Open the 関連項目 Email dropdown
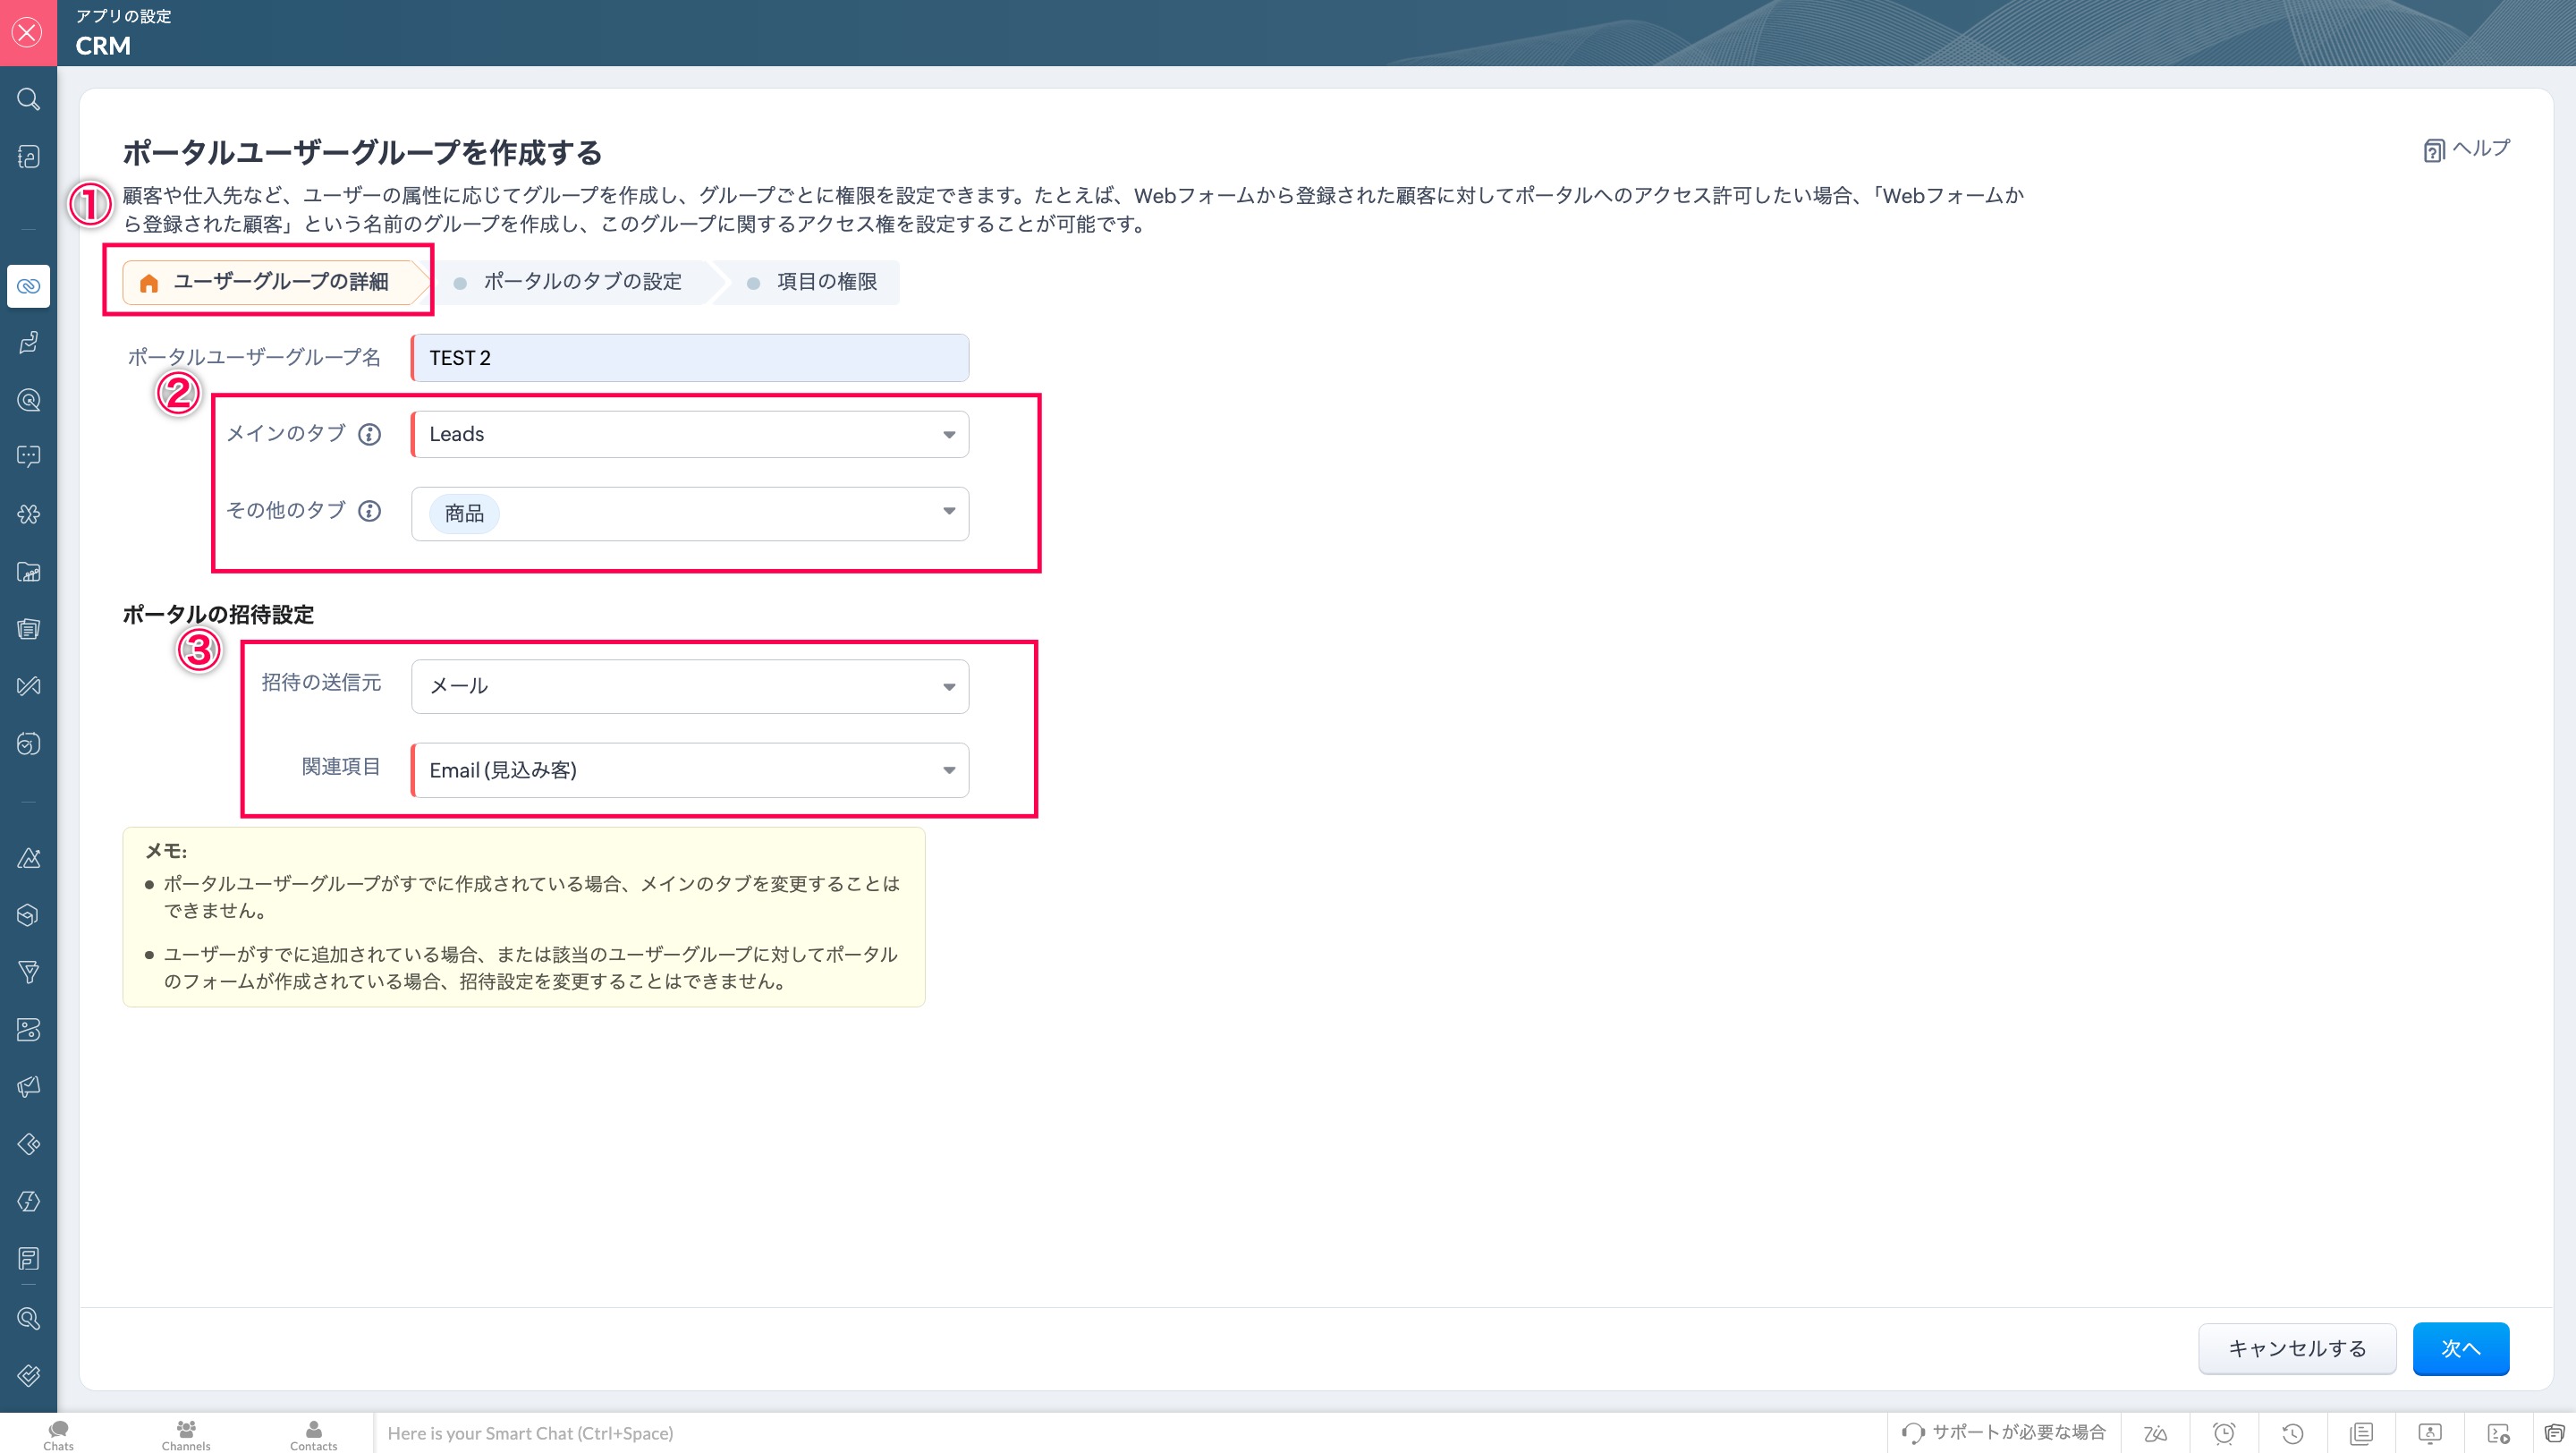Screen dimensions: 2576x1453 click(x=690, y=770)
